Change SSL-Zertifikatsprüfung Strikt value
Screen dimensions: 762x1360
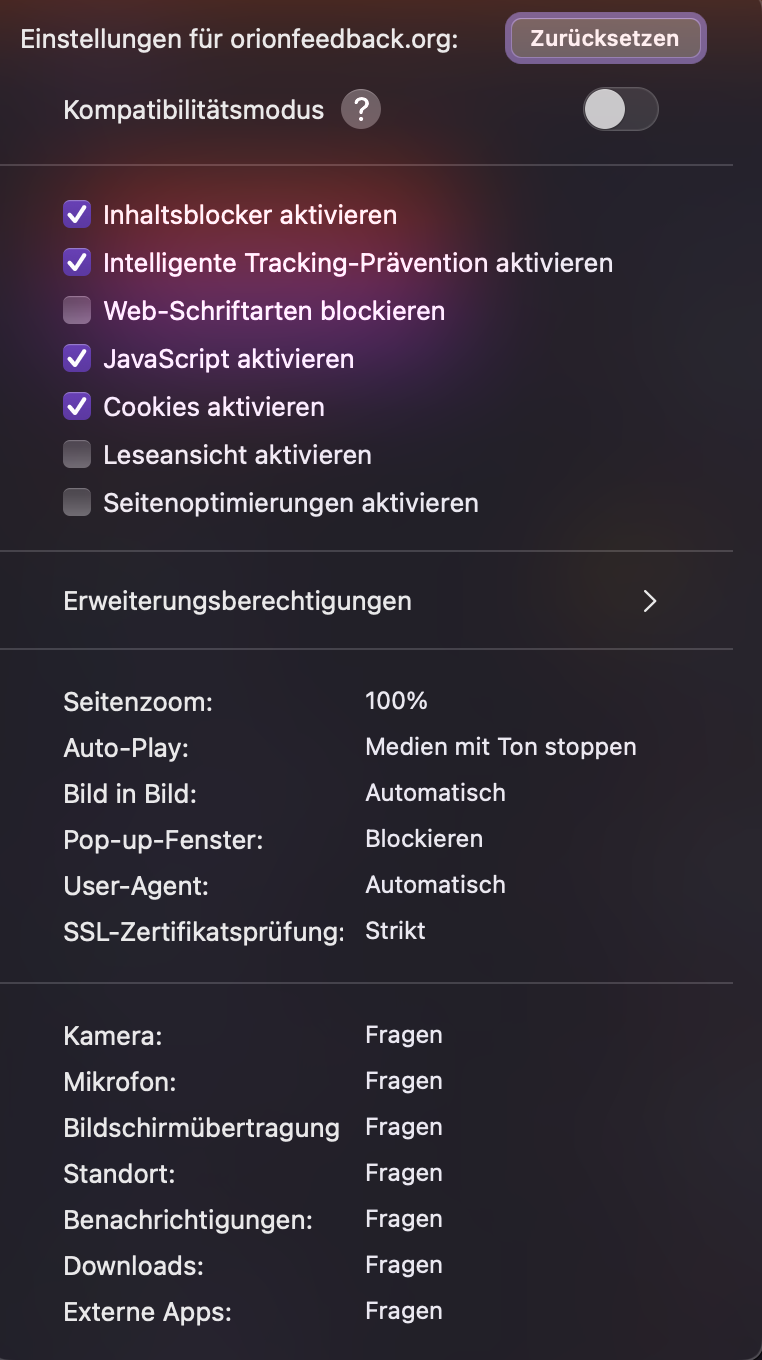396,931
